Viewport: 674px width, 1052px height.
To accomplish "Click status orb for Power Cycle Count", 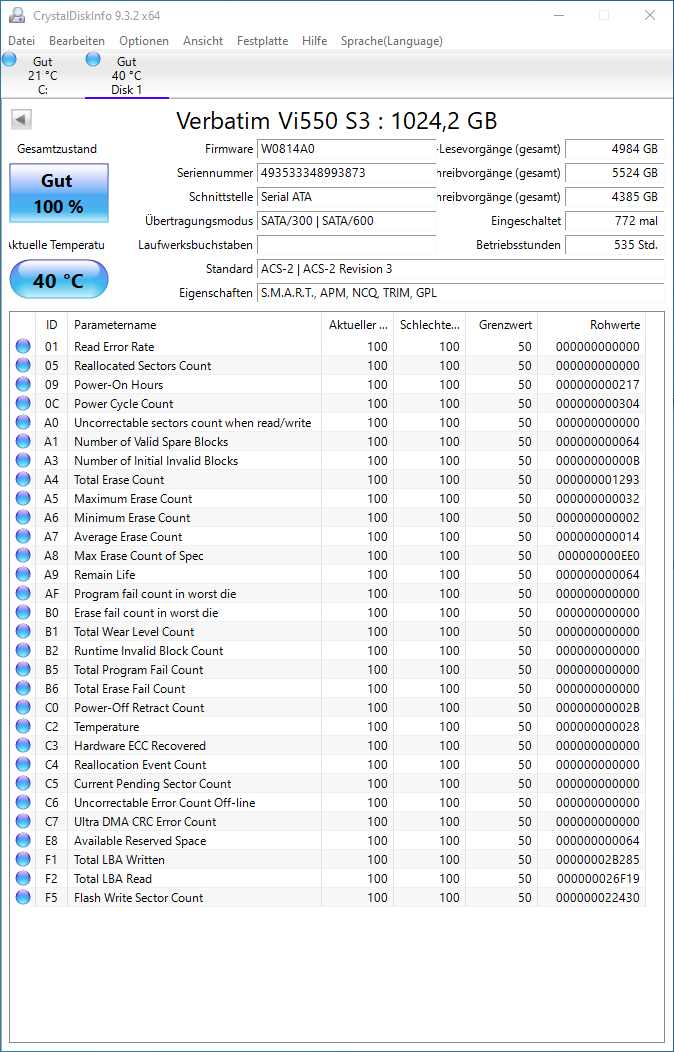I will (x=23, y=403).
